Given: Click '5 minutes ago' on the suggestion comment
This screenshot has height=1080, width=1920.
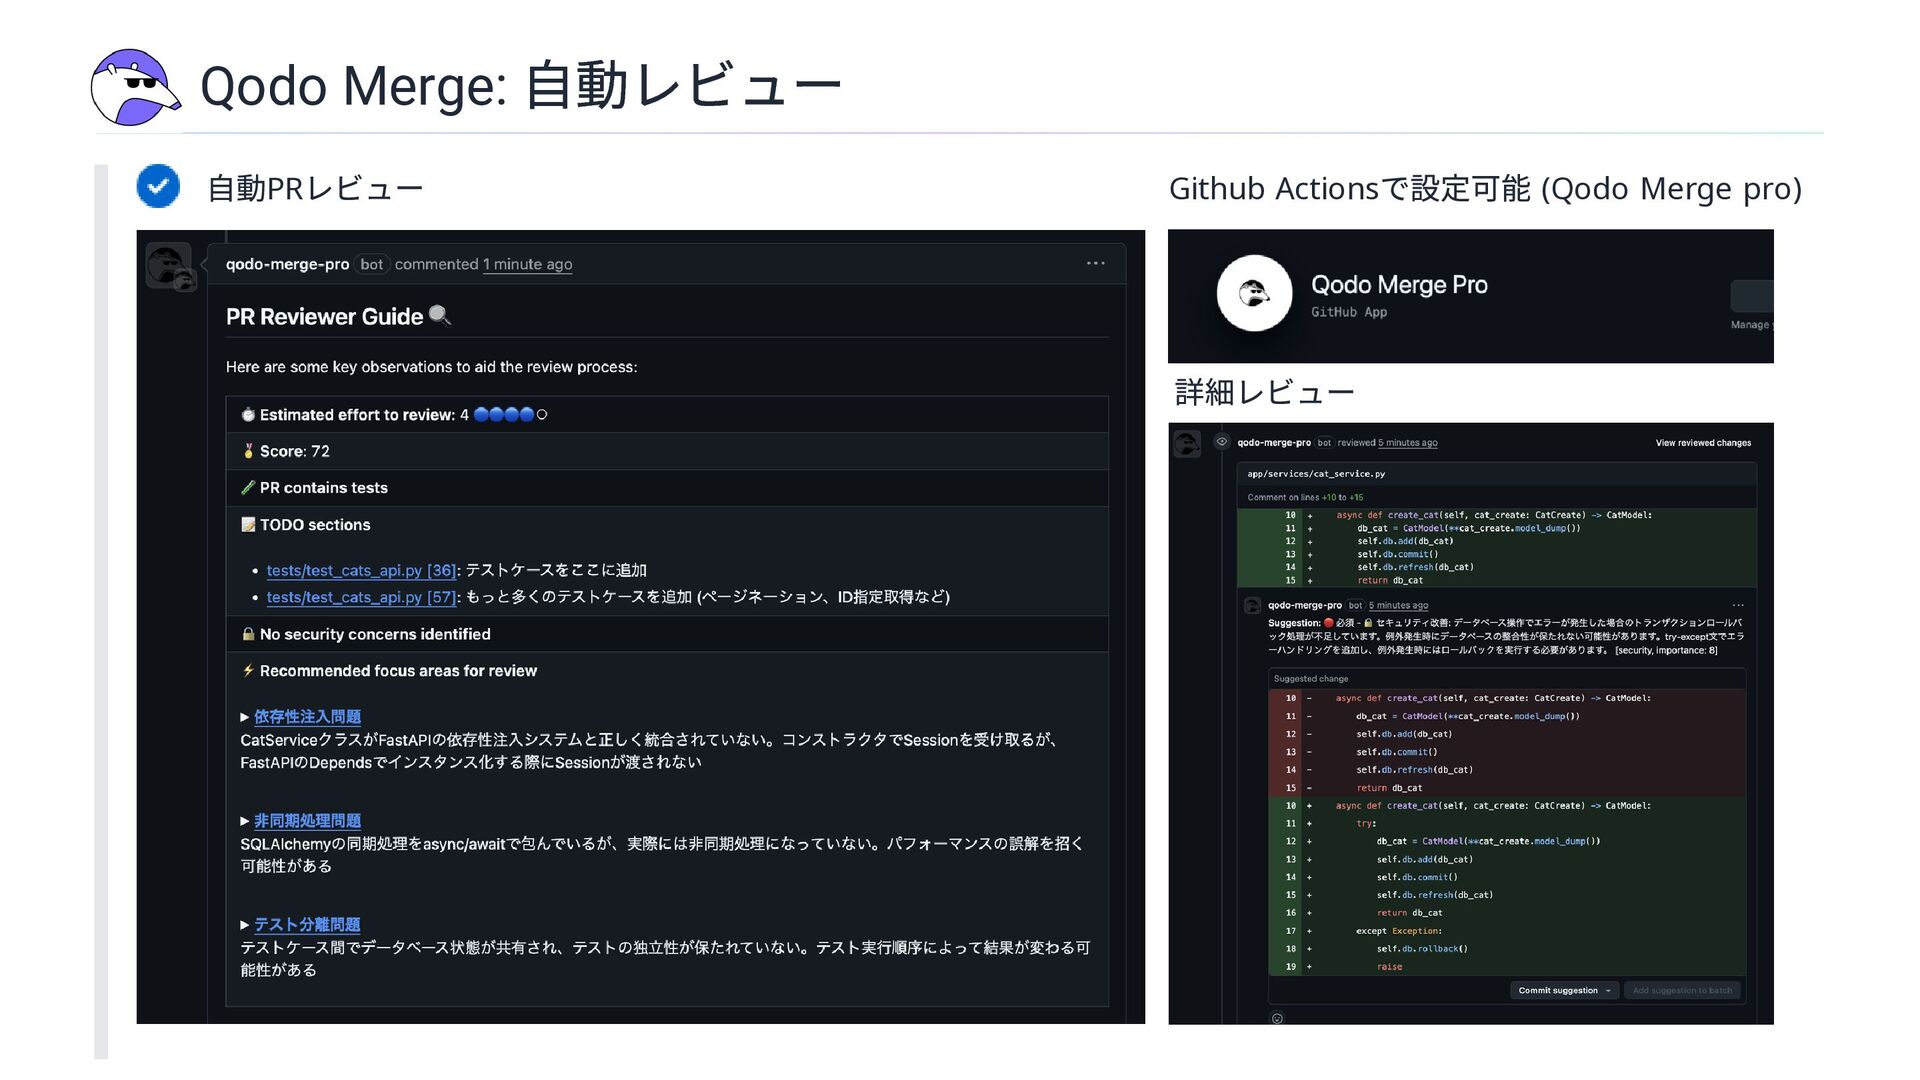Looking at the screenshot, I should (x=1399, y=605).
